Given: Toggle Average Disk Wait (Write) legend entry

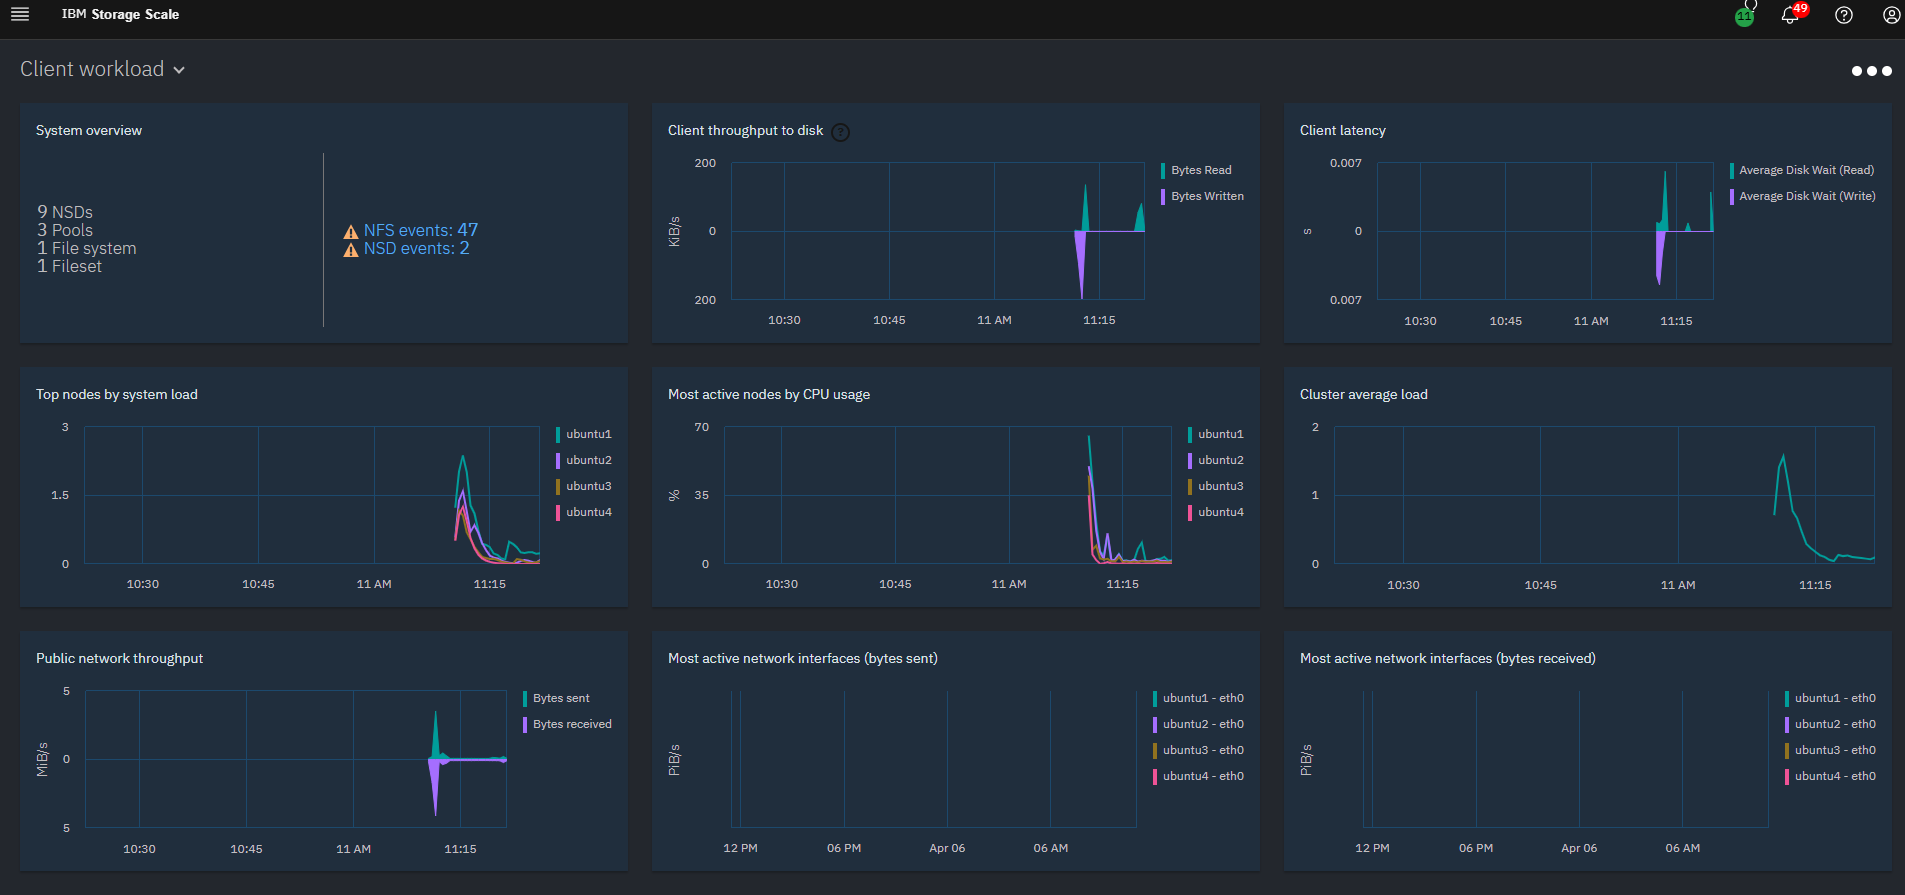Looking at the screenshot, I should (x=1806, y=196).
